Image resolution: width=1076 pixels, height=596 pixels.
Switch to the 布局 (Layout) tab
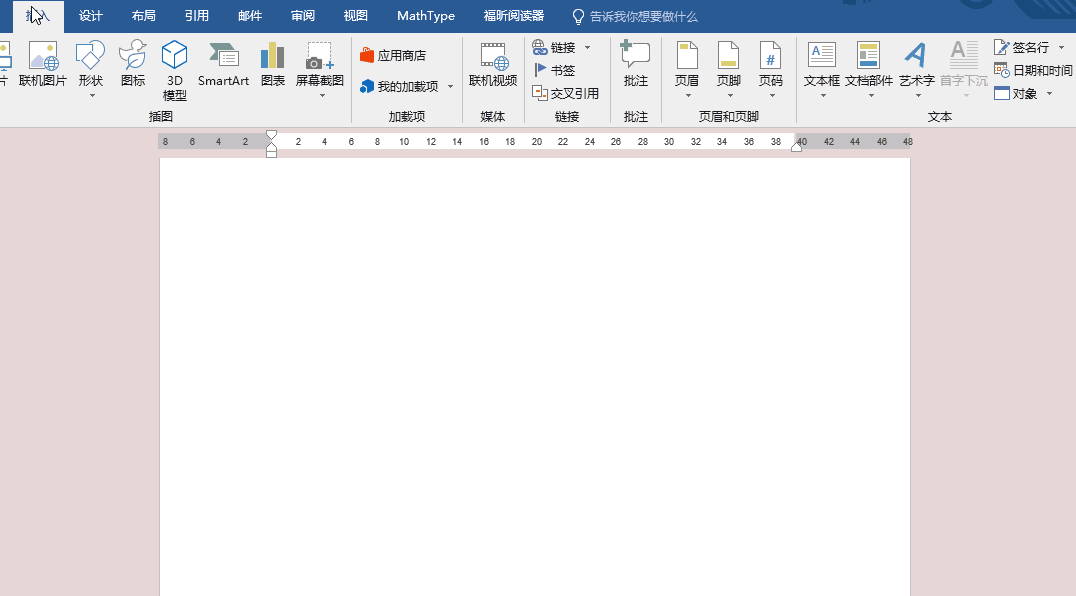143,16
